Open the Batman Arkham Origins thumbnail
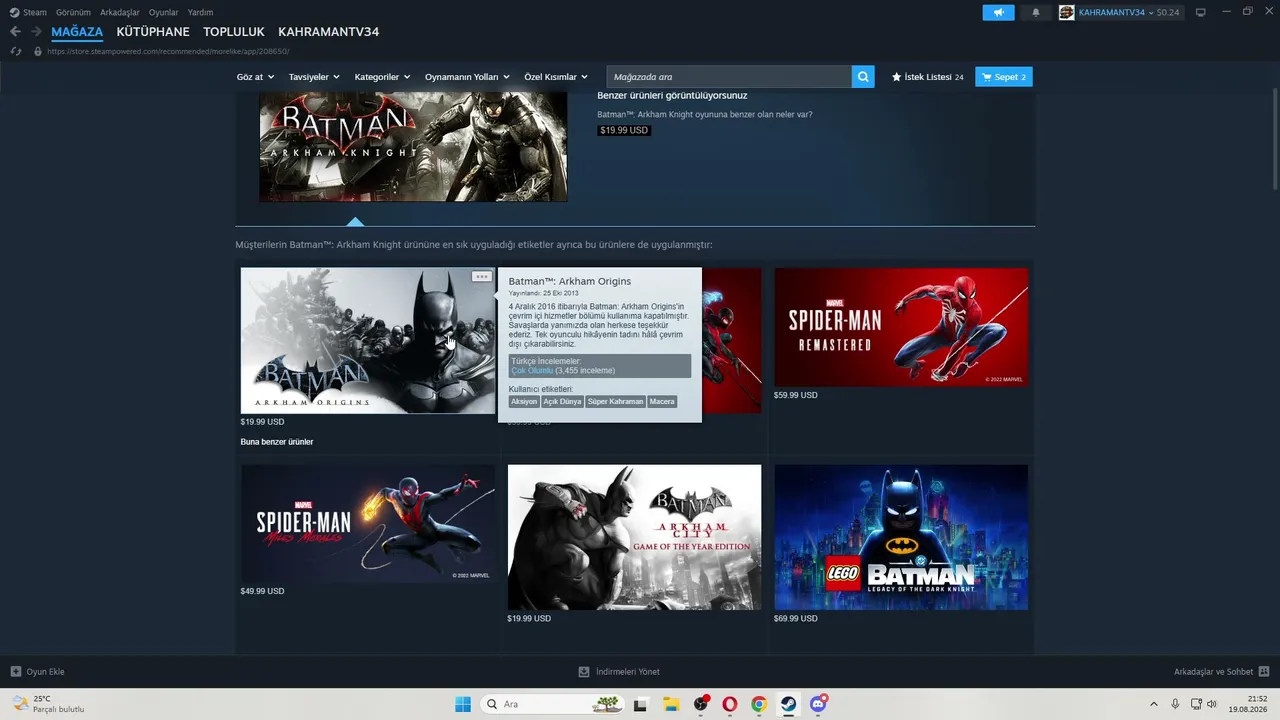The height and width of the screenshot is (720, 1280). point(367,340)
